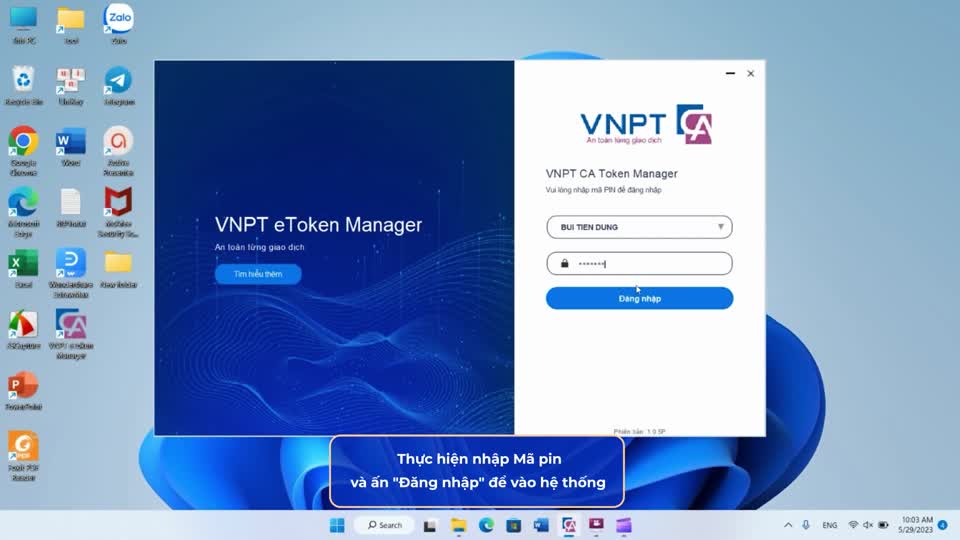This screenshot has width=960, height=540.
Task: Open the screen capture shortcut above PowerPoint
Action: 23,329
